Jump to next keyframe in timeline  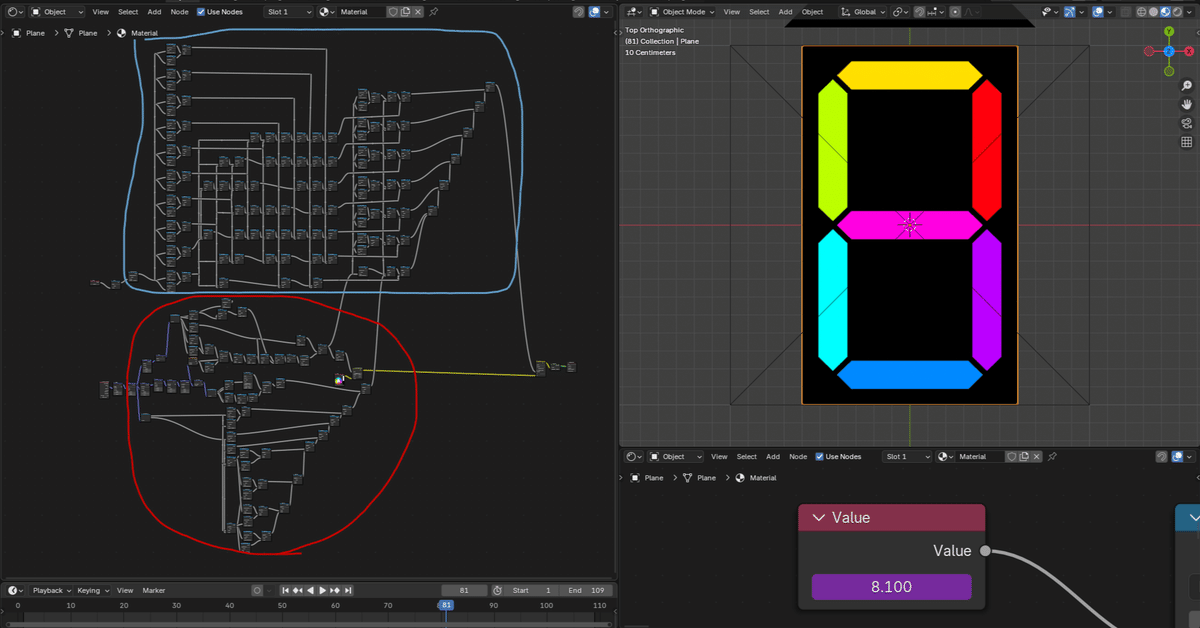(334, 591)
